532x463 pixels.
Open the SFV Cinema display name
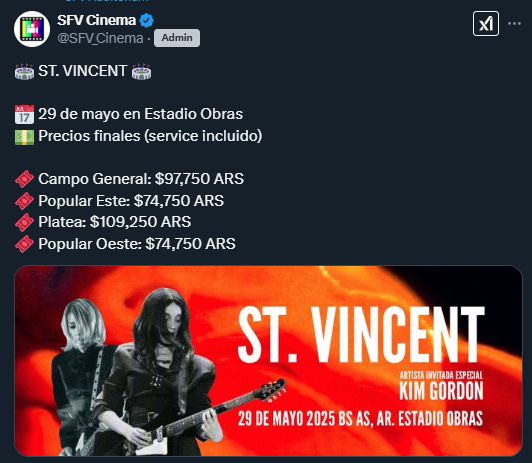tap(96, 20)
